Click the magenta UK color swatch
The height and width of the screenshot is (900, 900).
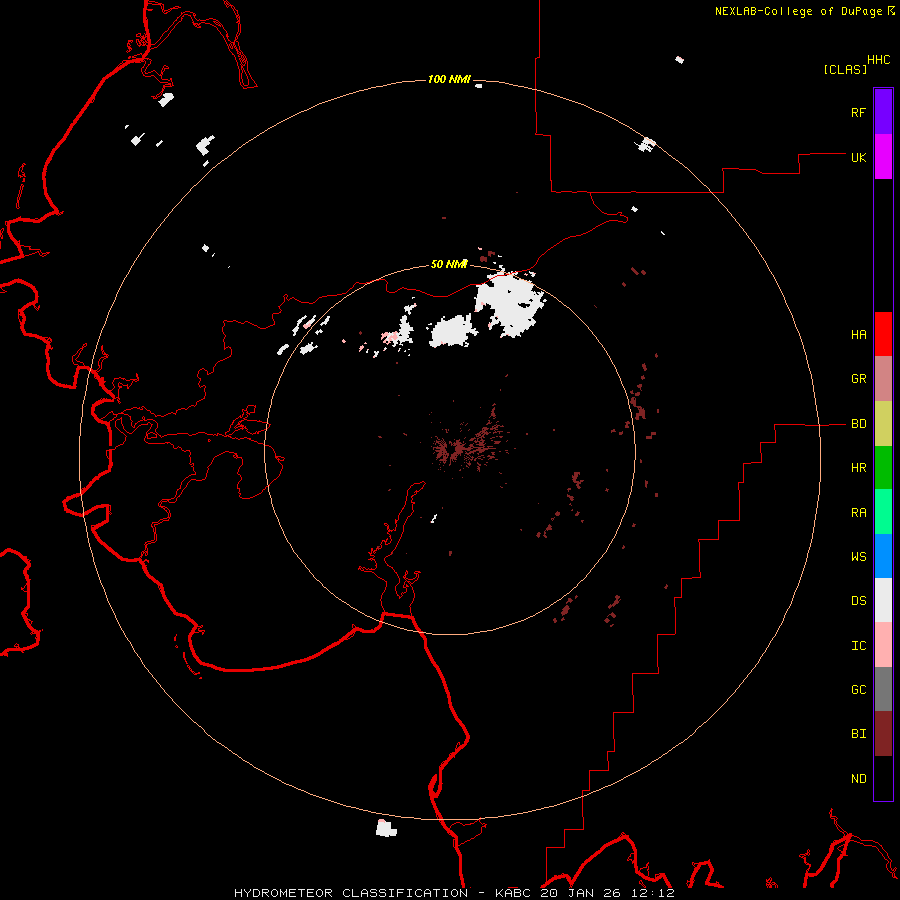(x=883, y=157)
